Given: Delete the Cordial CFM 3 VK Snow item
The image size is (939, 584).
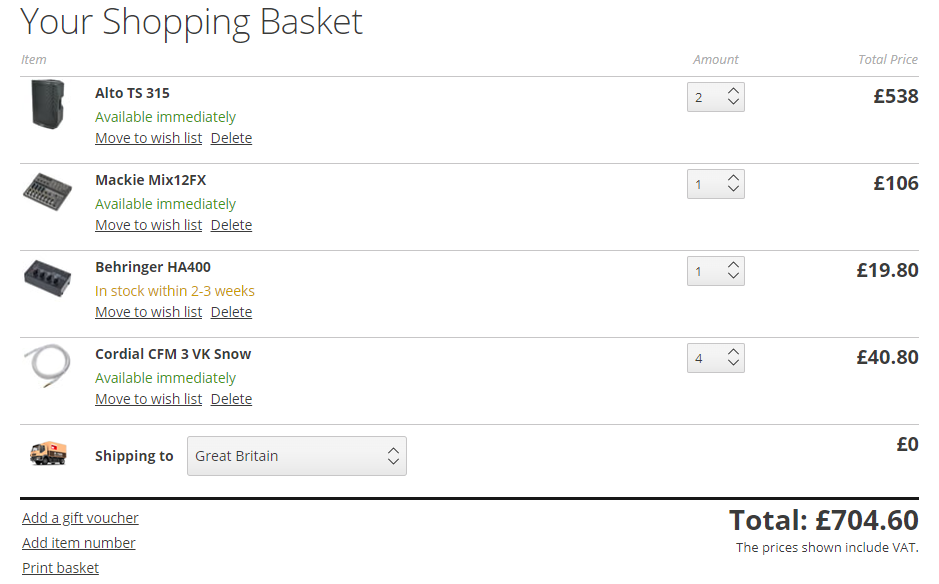Looking at the screenshot, I should click(x=231, y=399).
